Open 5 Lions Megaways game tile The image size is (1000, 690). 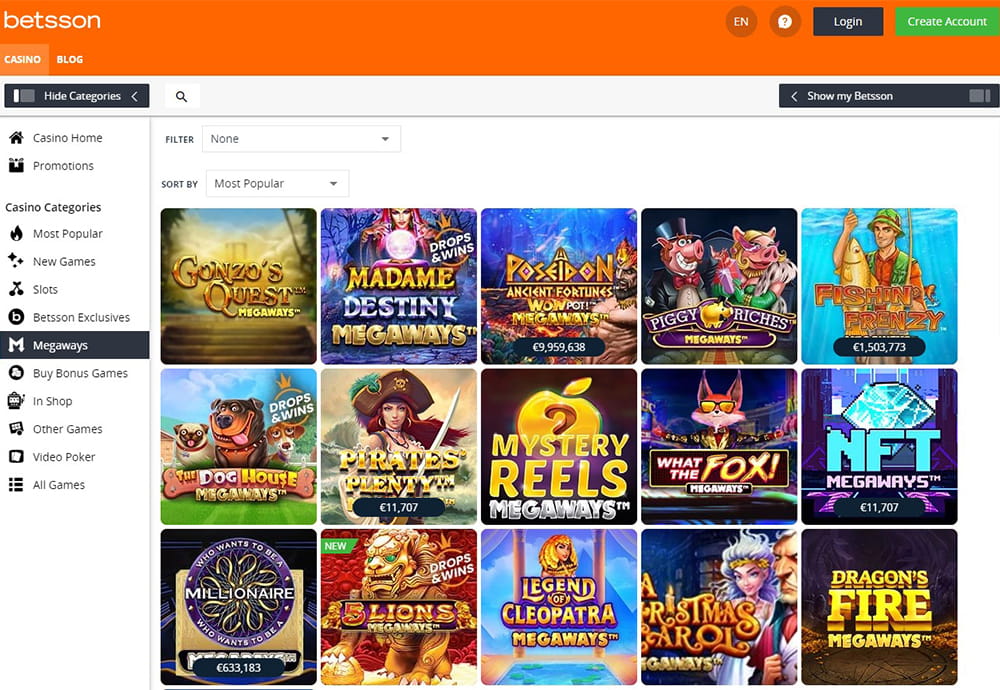pos(399,606)
